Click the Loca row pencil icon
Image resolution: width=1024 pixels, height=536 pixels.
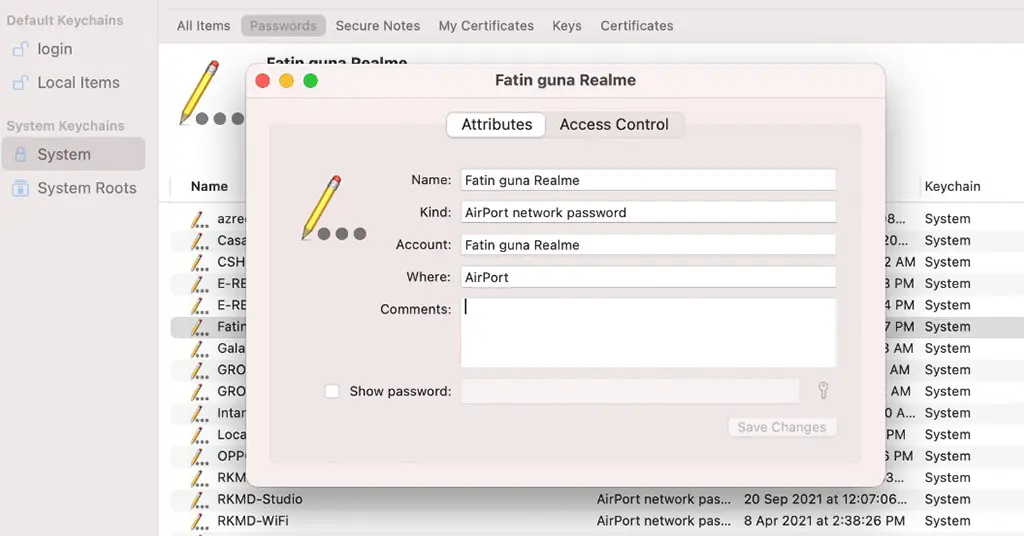pos(199,434)
